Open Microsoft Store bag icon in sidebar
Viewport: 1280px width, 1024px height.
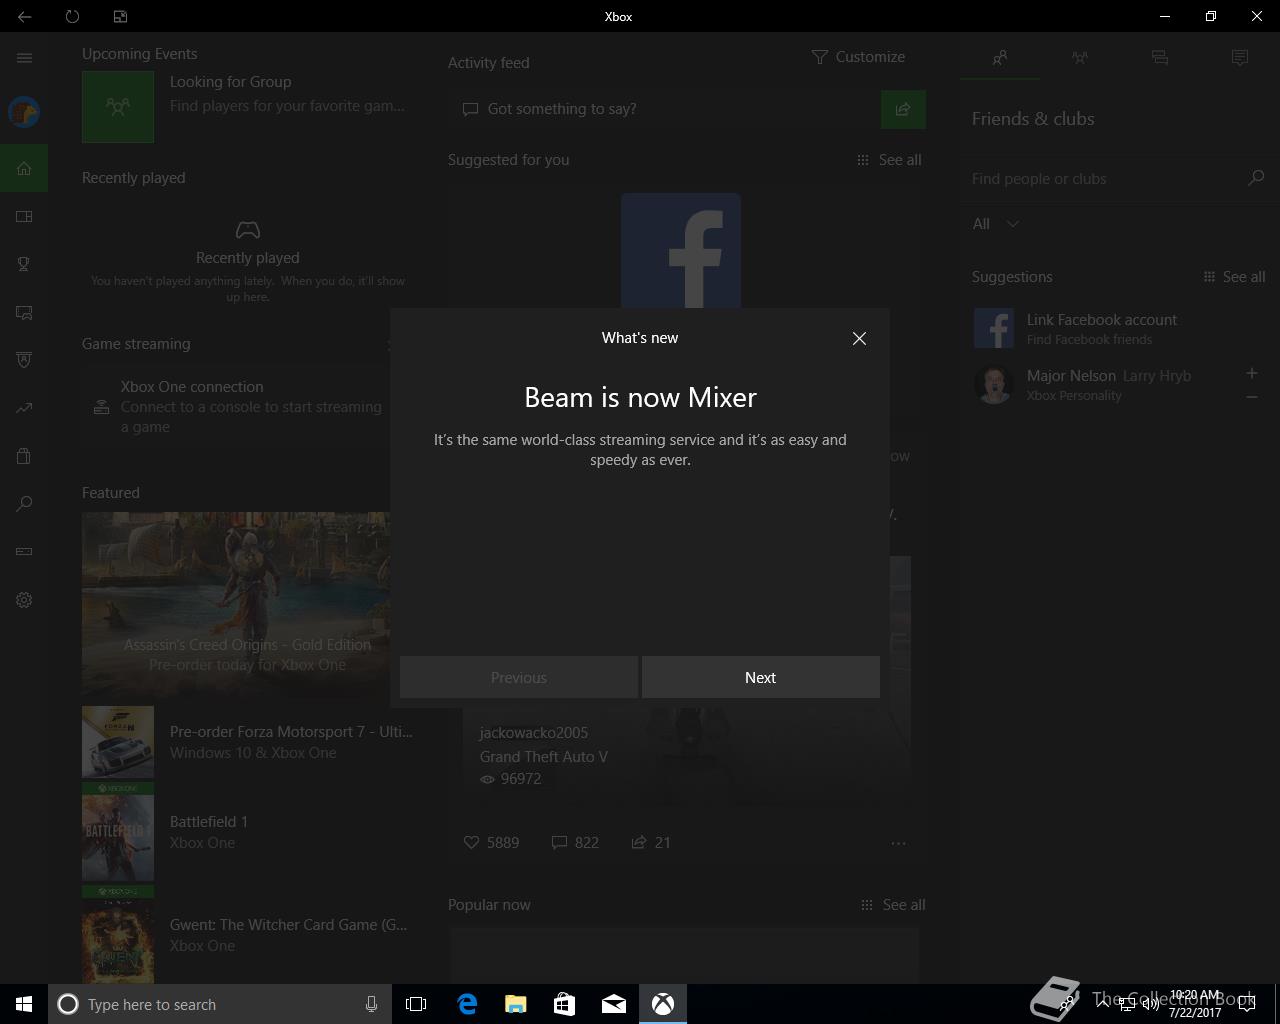[24, 456]
